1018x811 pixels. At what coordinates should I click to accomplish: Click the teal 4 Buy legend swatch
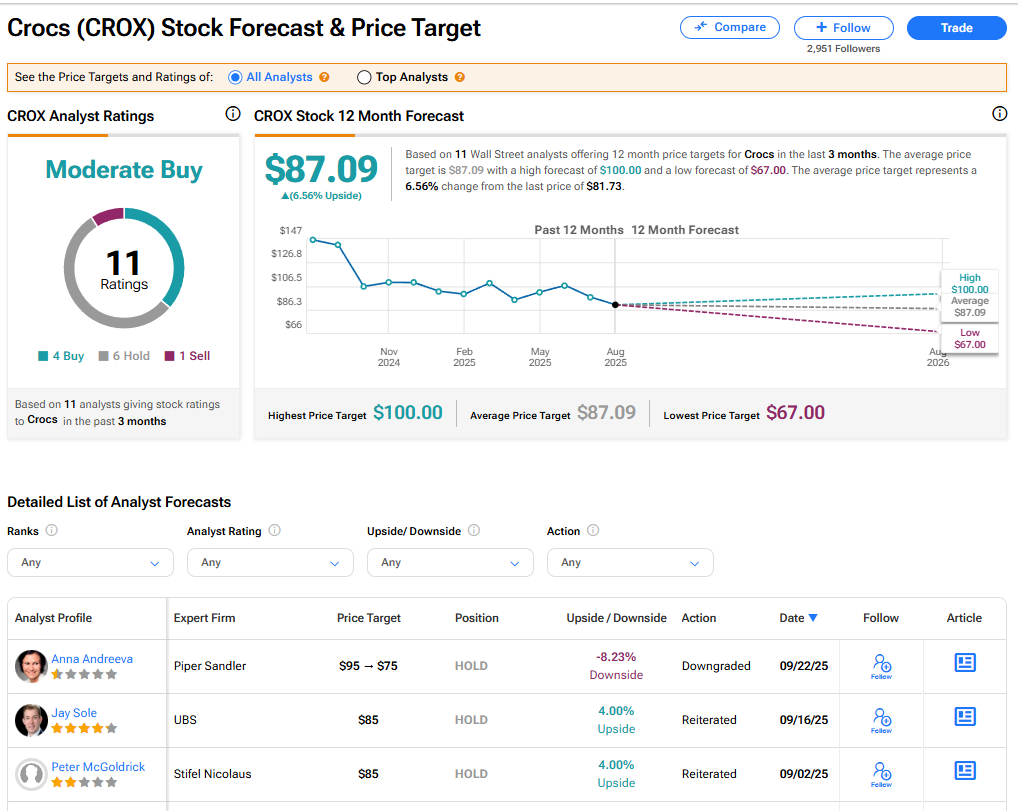(43, 356)
